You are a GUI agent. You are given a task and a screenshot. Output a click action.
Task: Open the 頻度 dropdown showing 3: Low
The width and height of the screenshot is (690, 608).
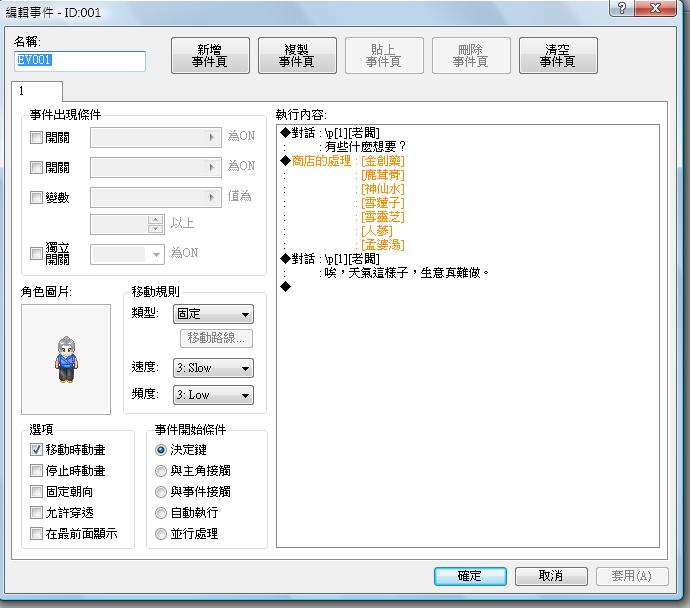pos(213,395)
